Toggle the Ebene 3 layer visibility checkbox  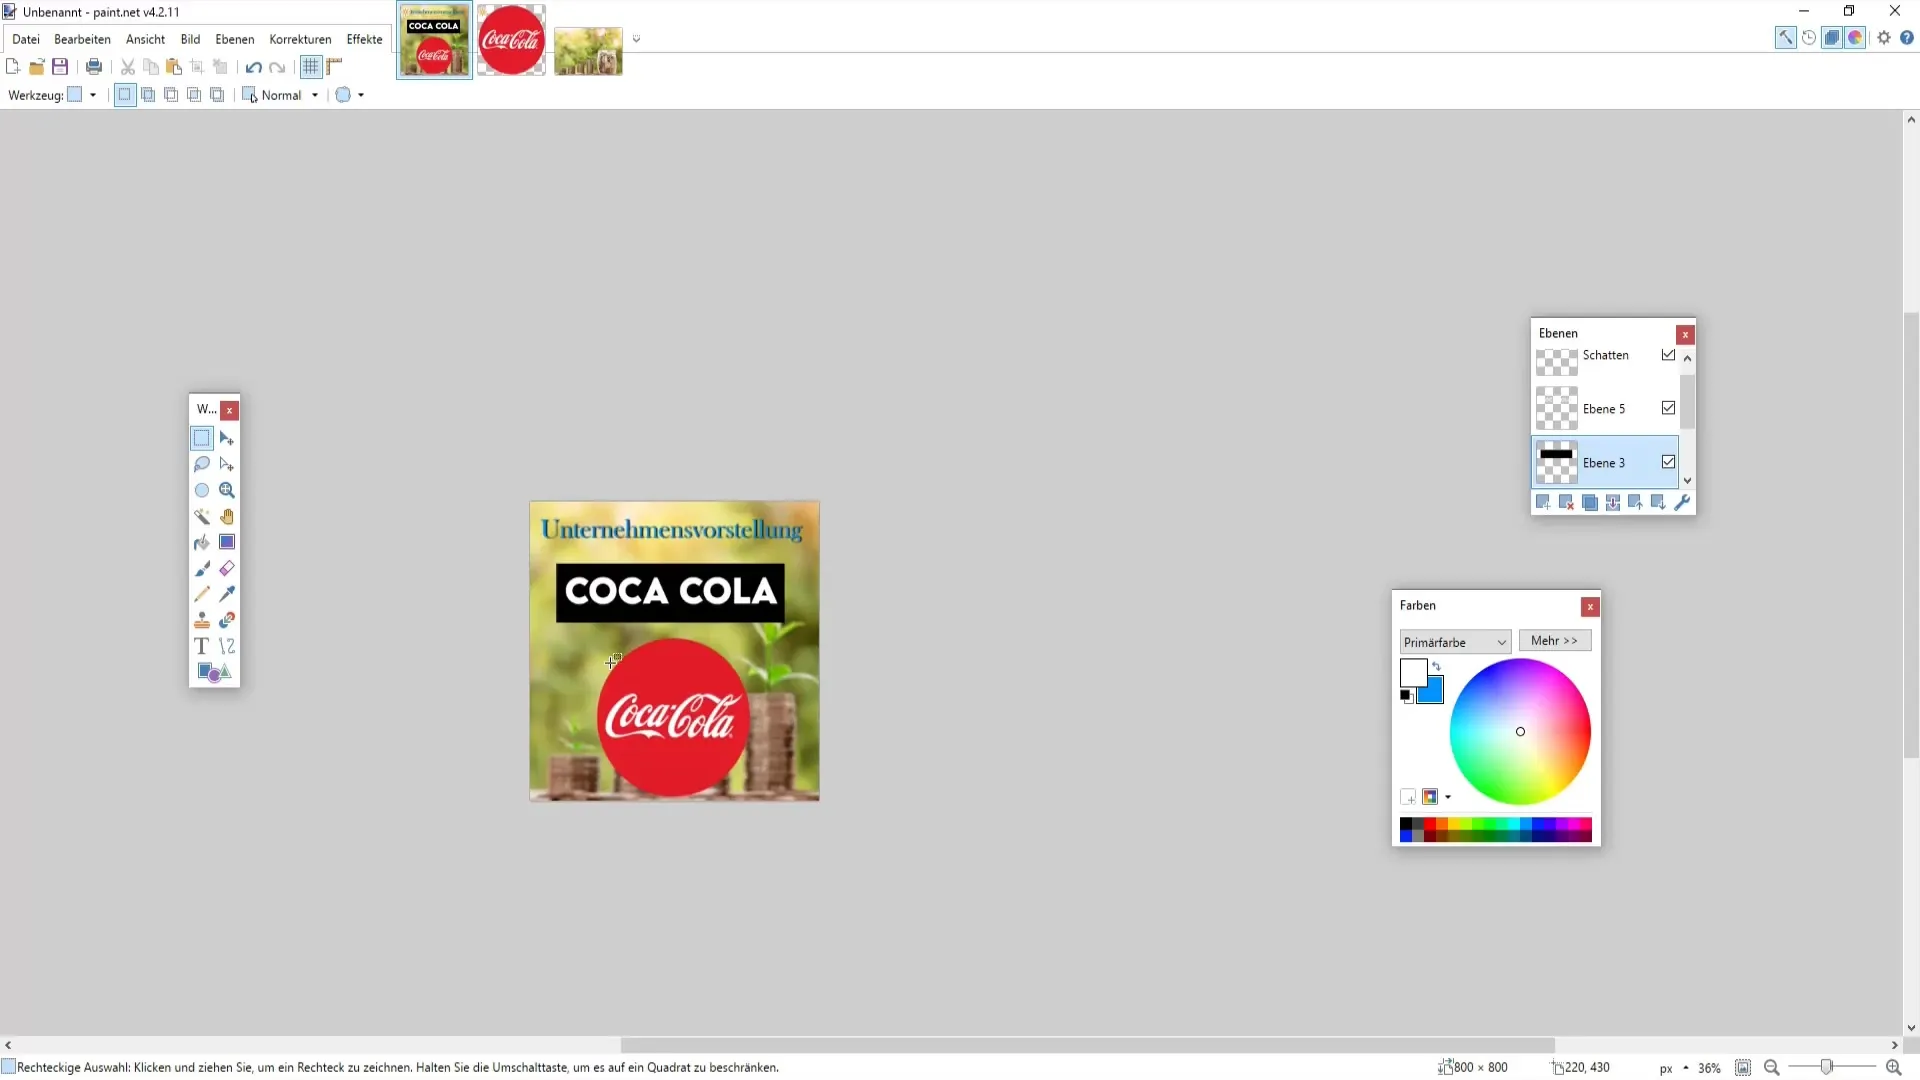1668,462
